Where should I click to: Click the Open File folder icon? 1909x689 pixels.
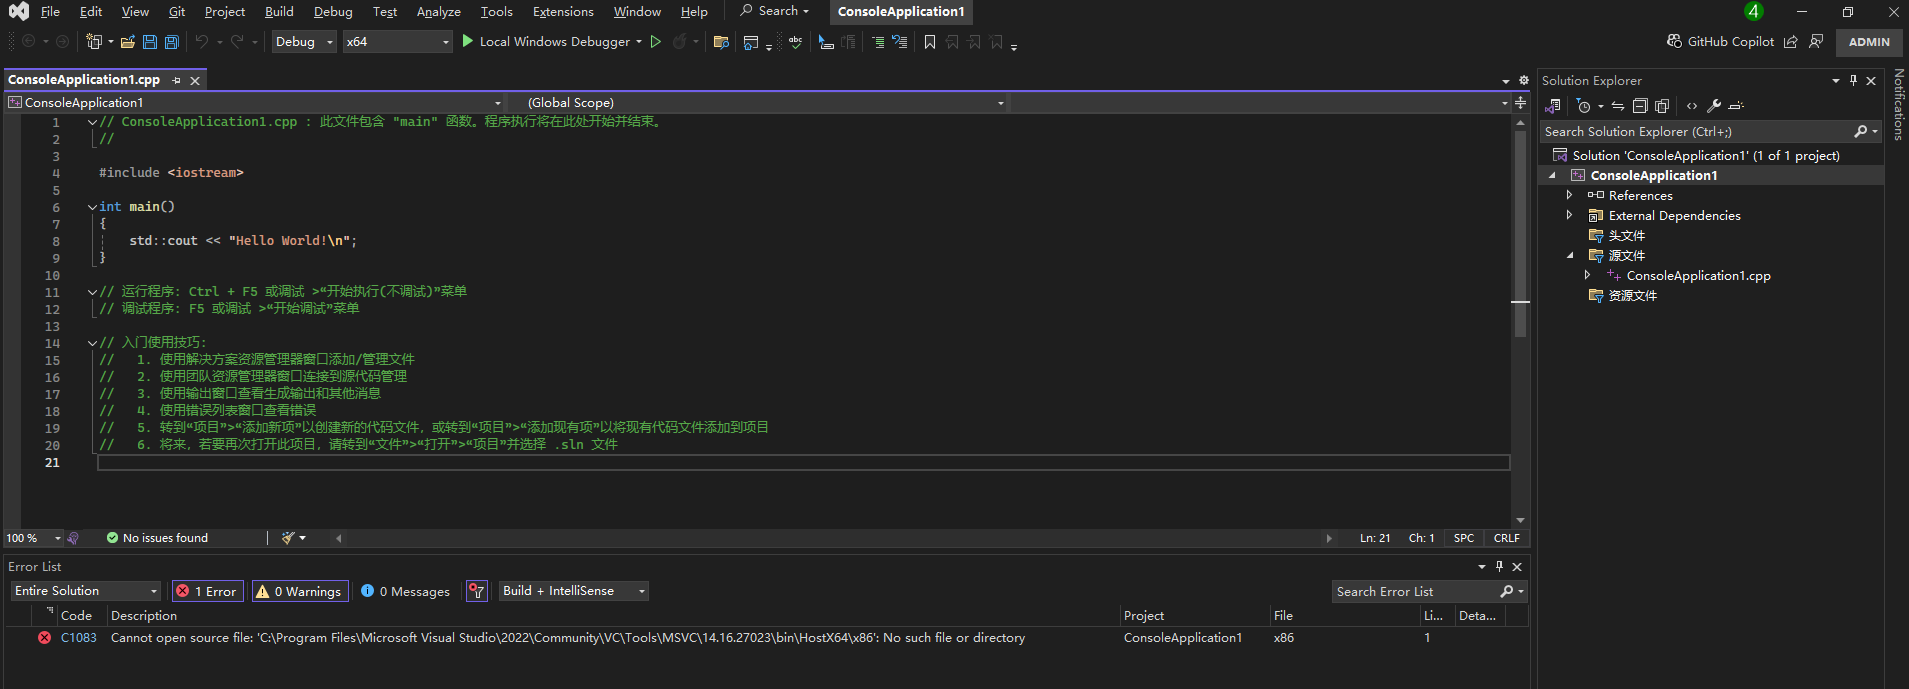pyautogui.click(x=128, y=42)
